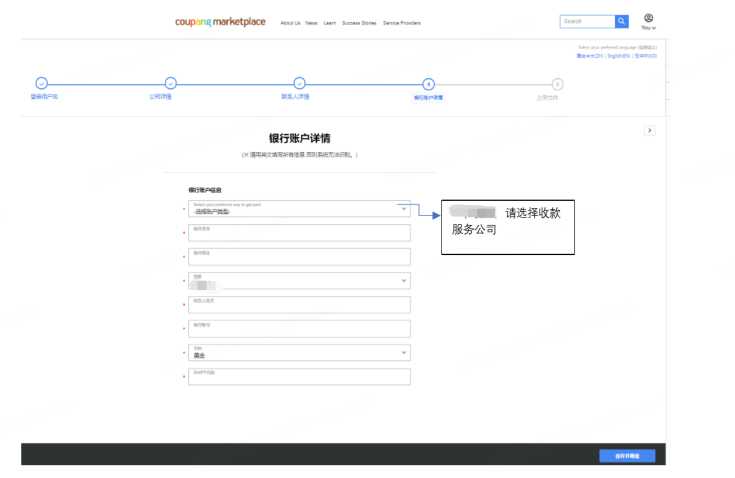Go to the Service Providers page
The width and height of the screenshot is (735, 478).
[403, 22]
